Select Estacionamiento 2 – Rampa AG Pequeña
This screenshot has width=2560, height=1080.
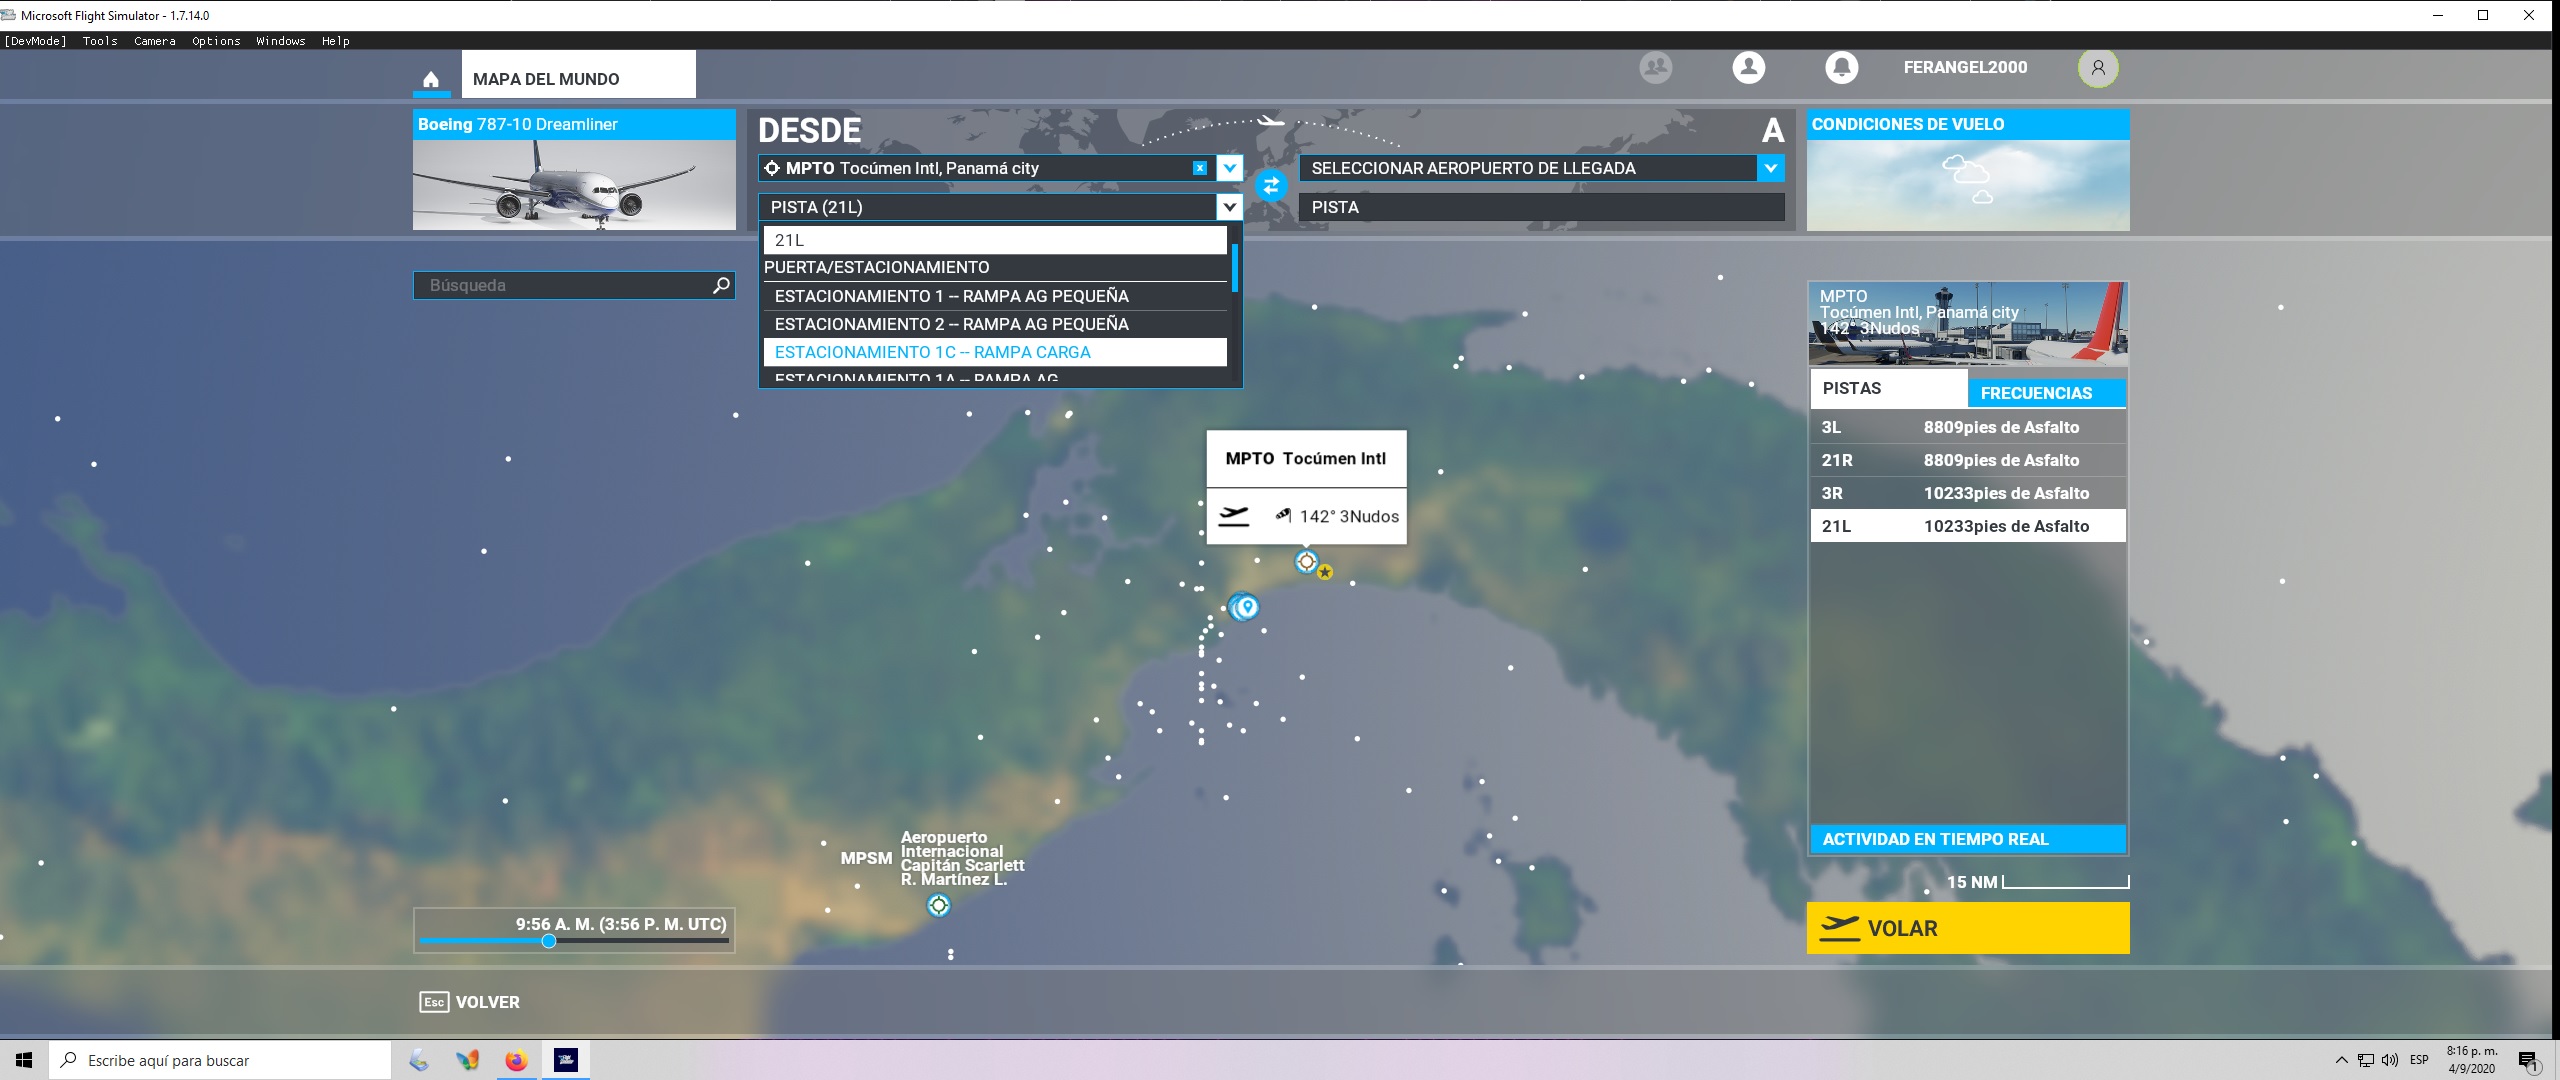(x=995, y=324)
